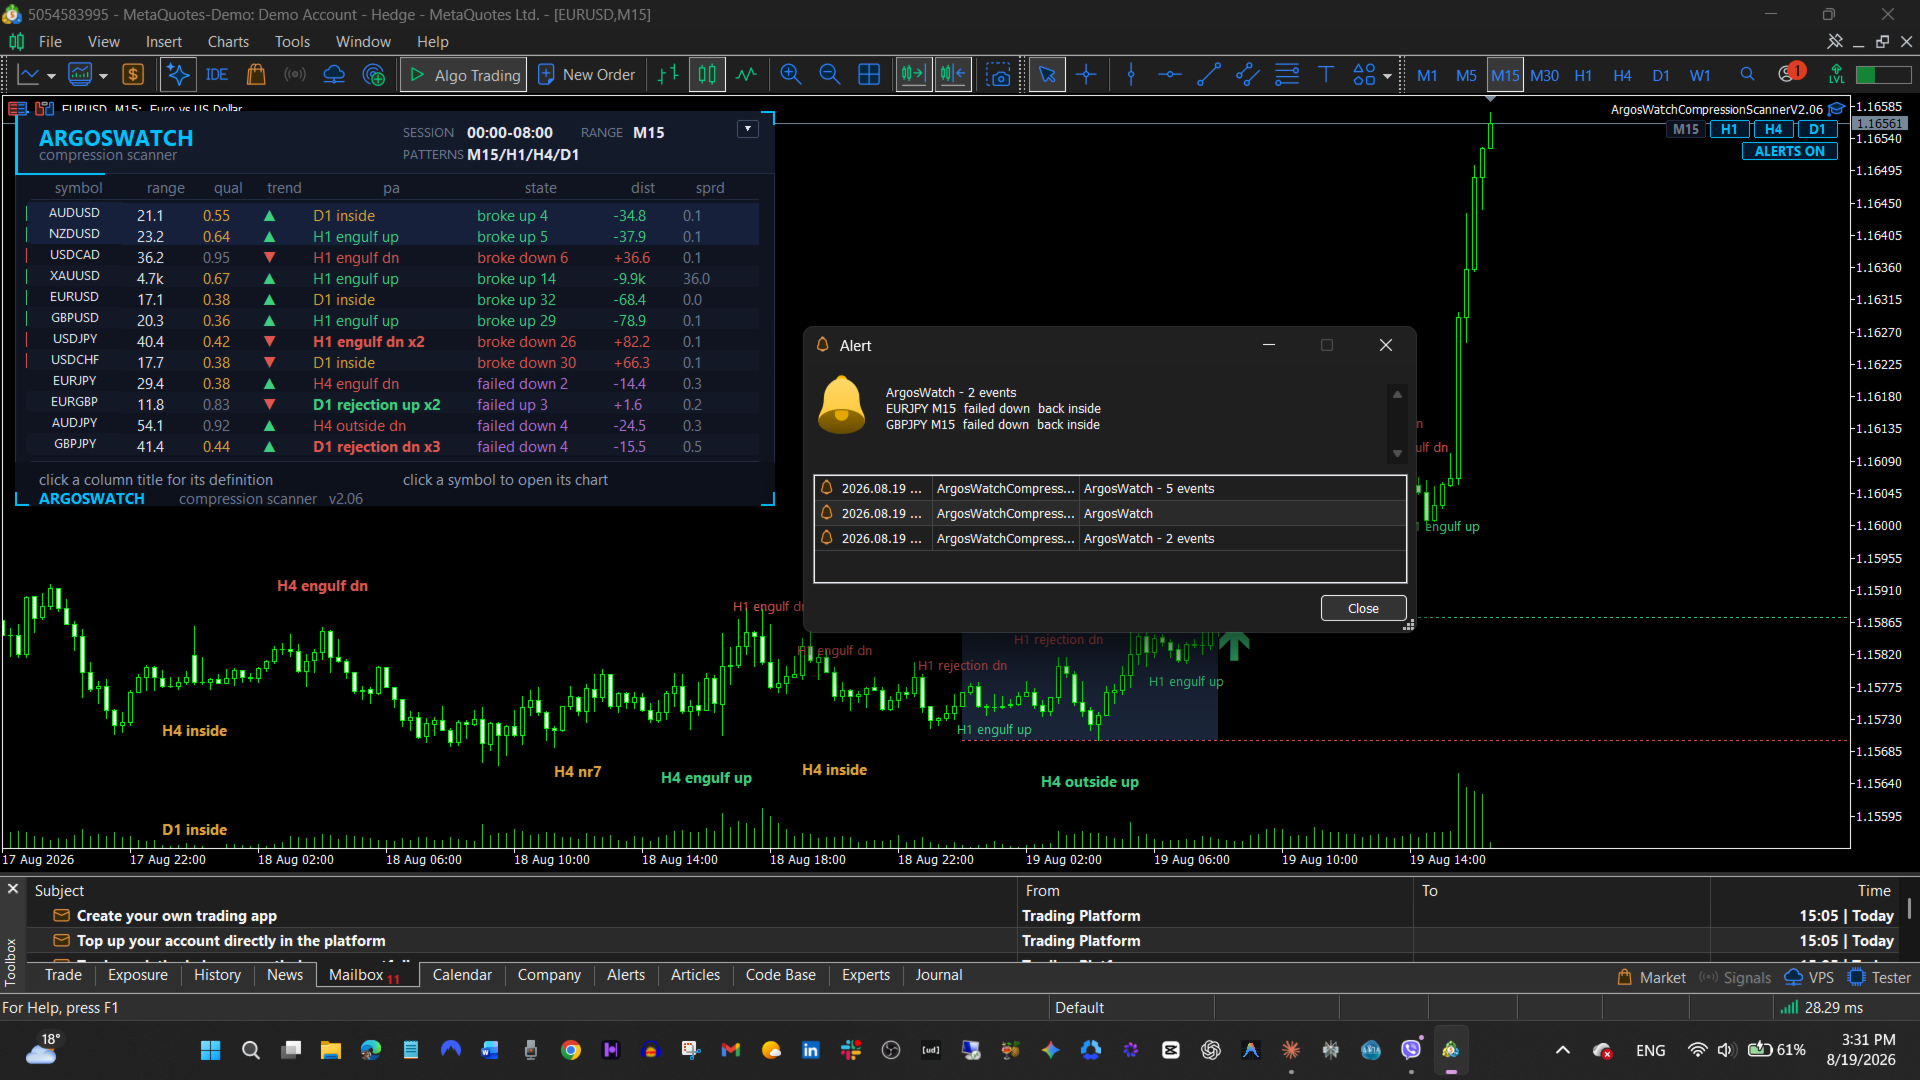Image resolution: width=1920 pixels, height=1080 pixels.
Task: Click USDJPY symbol in the scanner
Action: tap(75, 339)
